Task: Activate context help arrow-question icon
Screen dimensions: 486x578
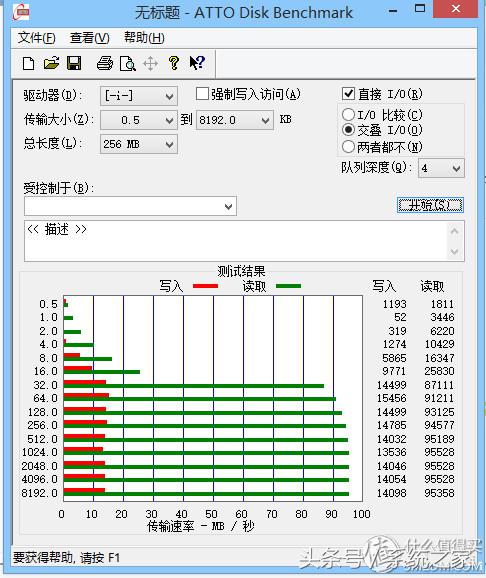Action: click(197, 63)
